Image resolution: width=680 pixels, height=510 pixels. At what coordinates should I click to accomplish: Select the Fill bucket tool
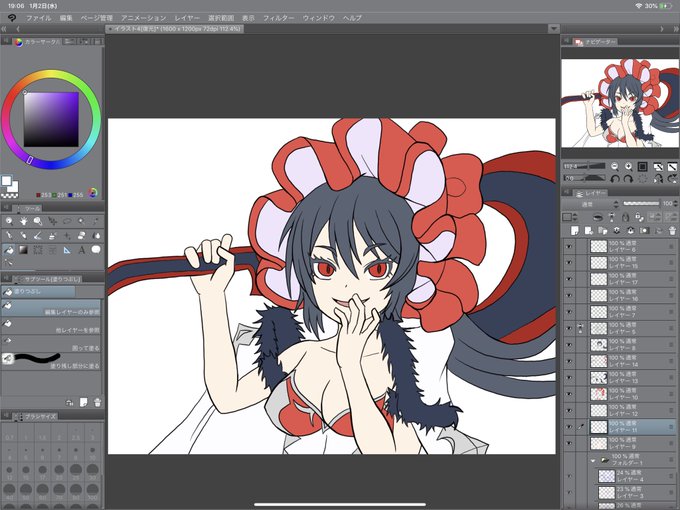(x=9, y=250)
